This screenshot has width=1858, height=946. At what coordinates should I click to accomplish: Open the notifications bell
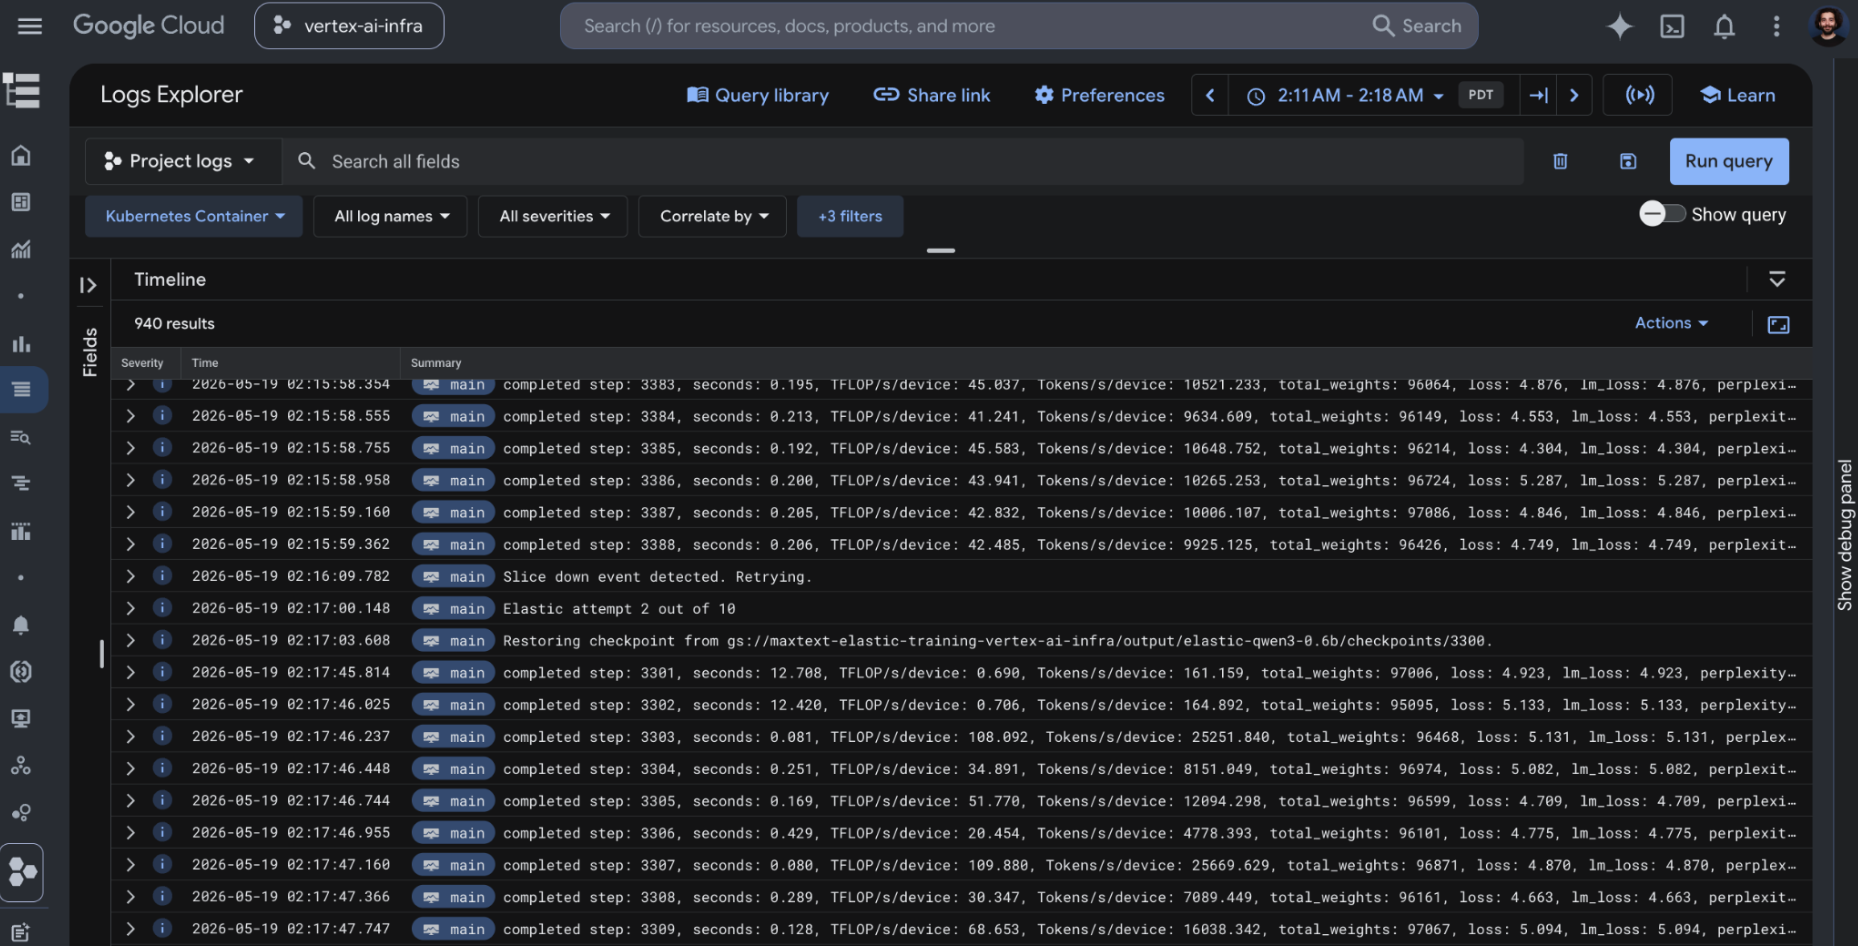tap(1724, 26)
